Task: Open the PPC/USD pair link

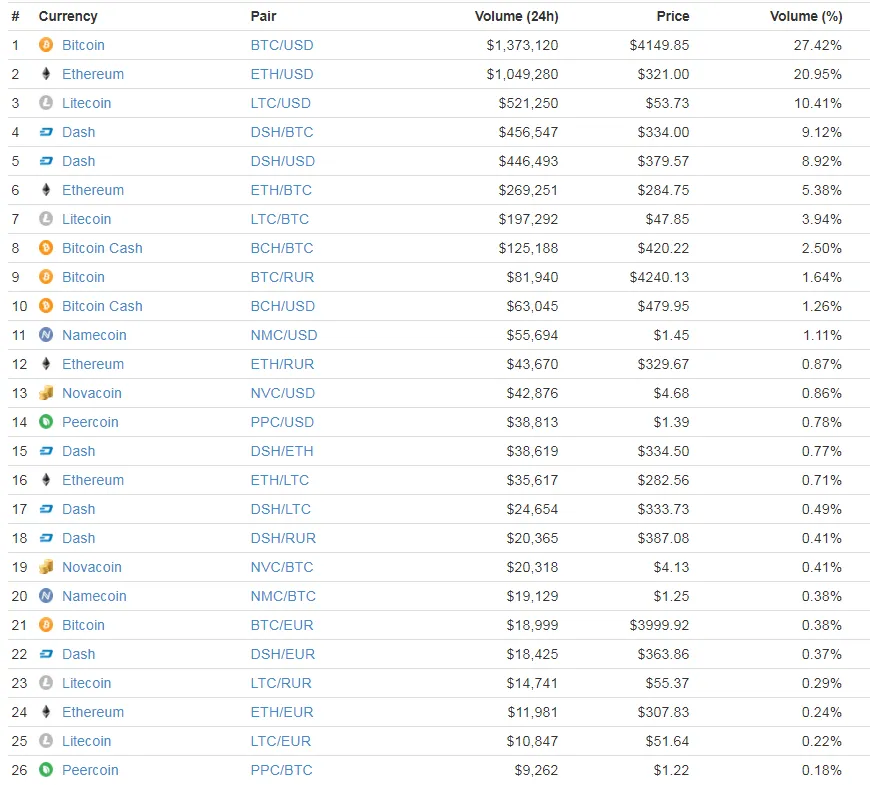Action: click(282, 422)
